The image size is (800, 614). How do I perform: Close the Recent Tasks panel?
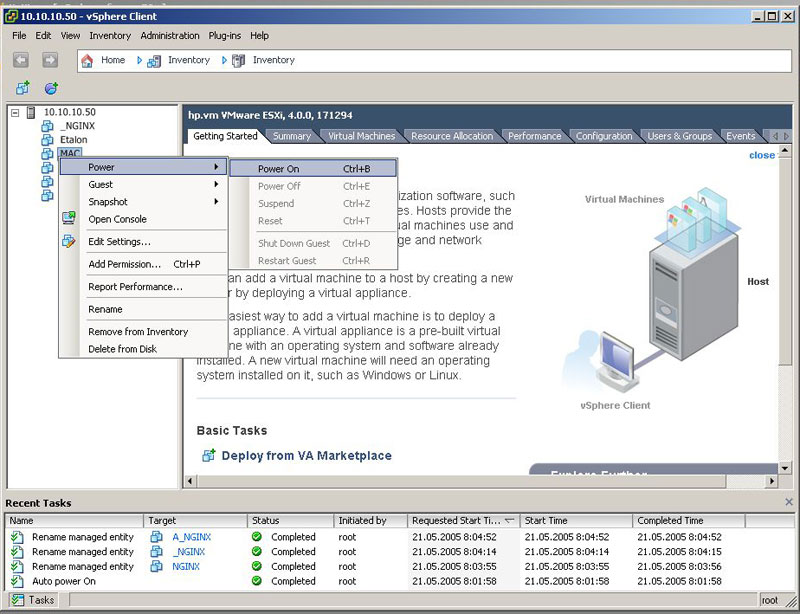click(x=789, y=502)
